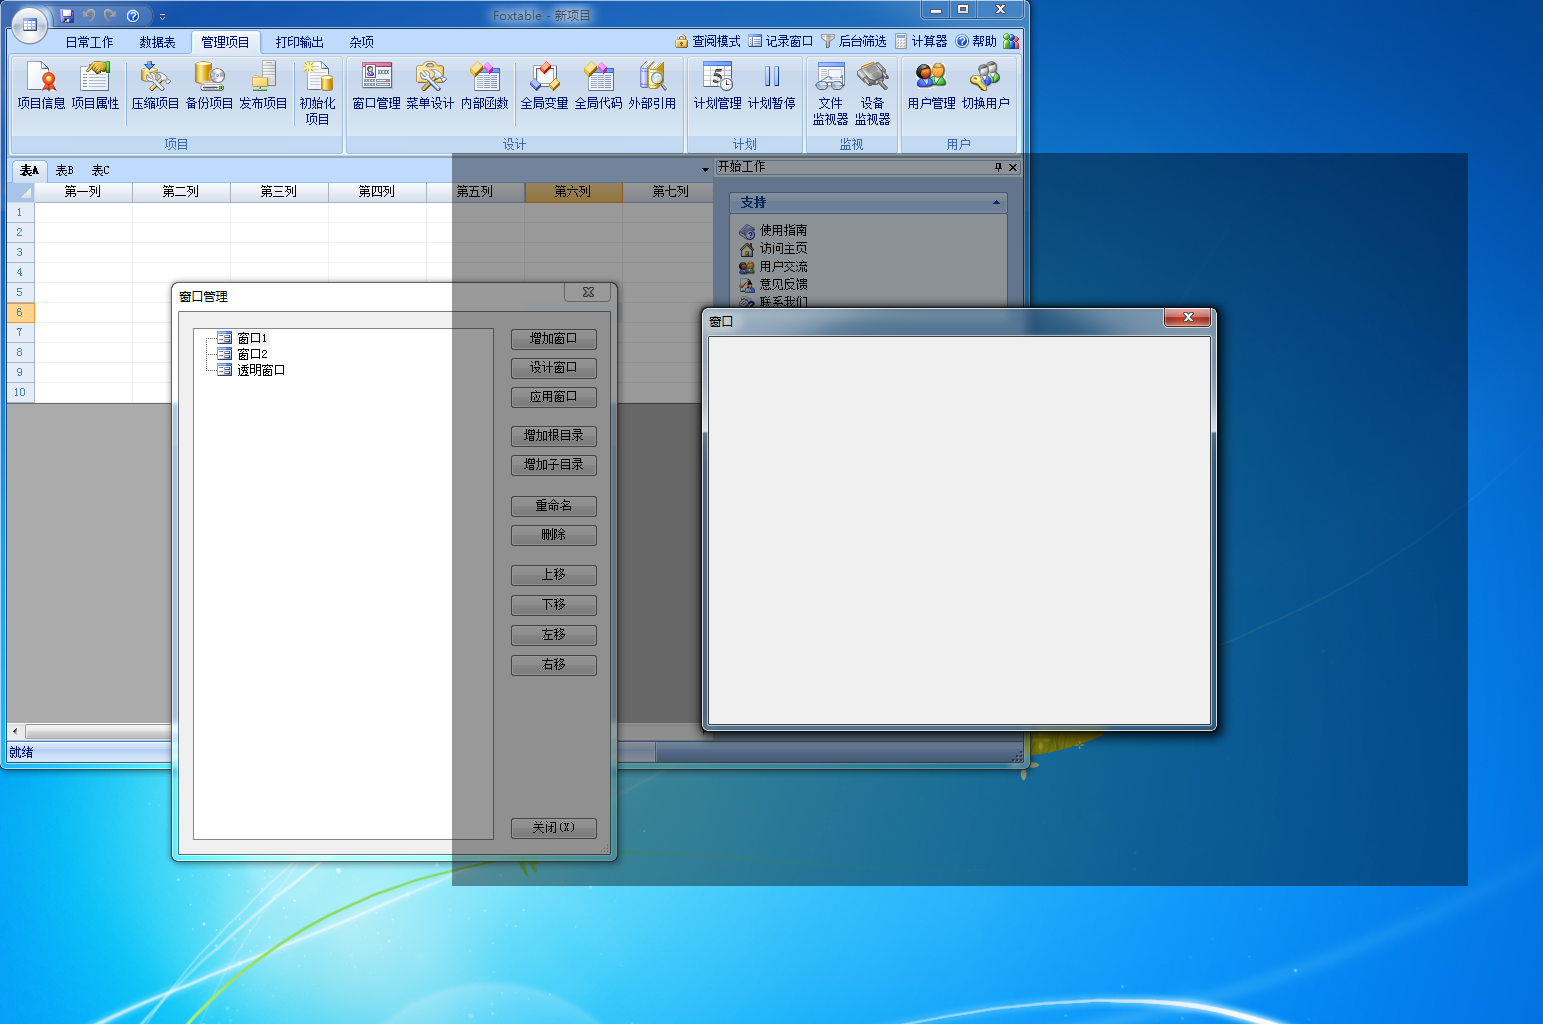Open 全局变量 editor
Image resolution: width=1543 pixels, height=1024 pixels.
tap(544, 86)
